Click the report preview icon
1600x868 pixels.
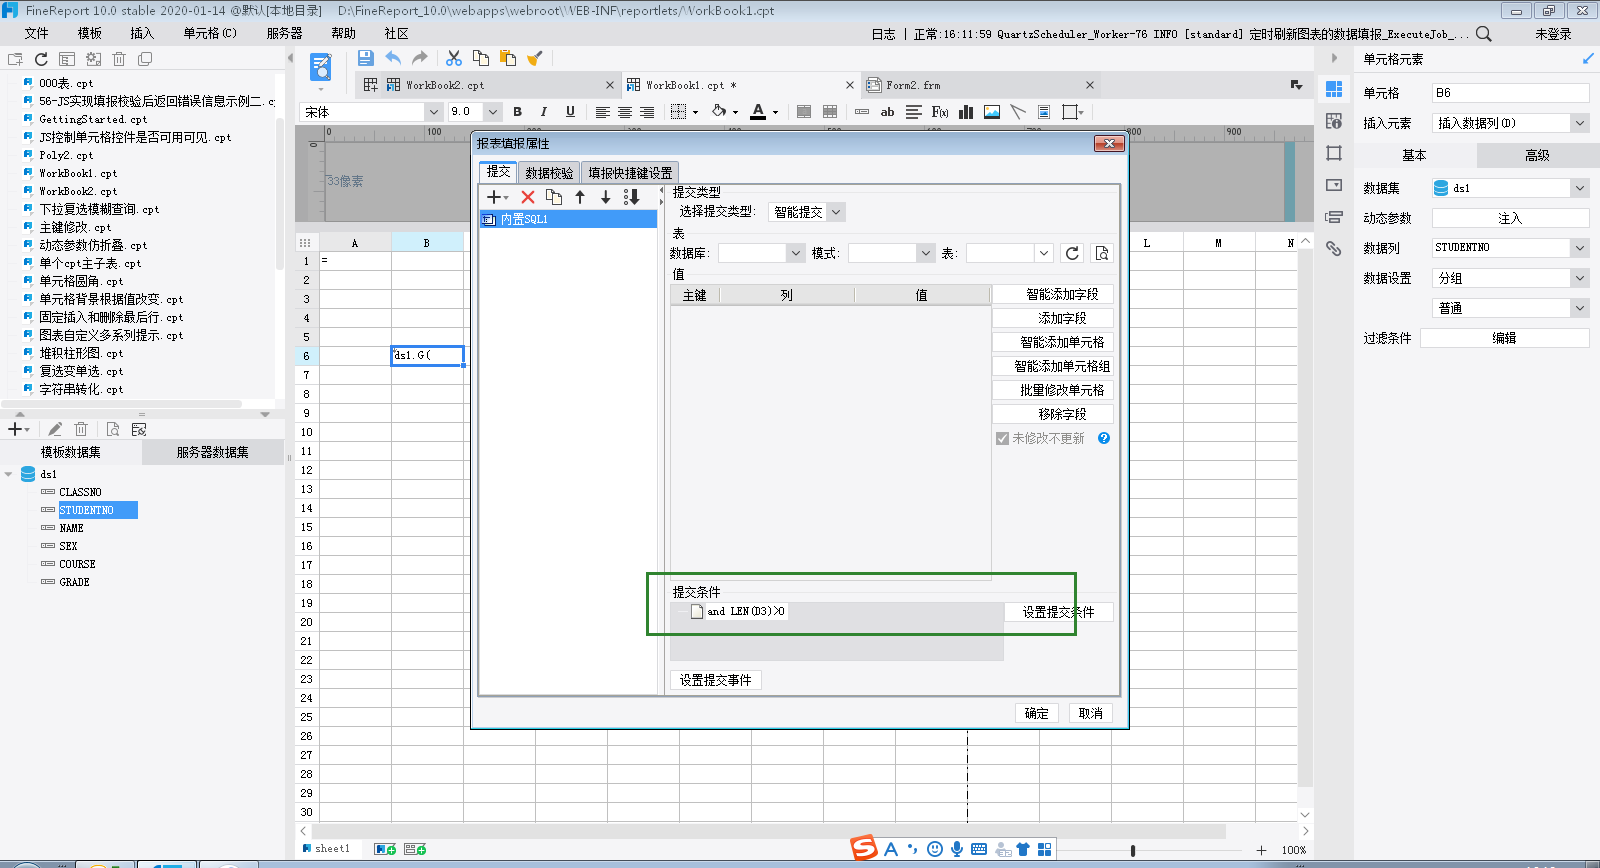pos(320,67)
